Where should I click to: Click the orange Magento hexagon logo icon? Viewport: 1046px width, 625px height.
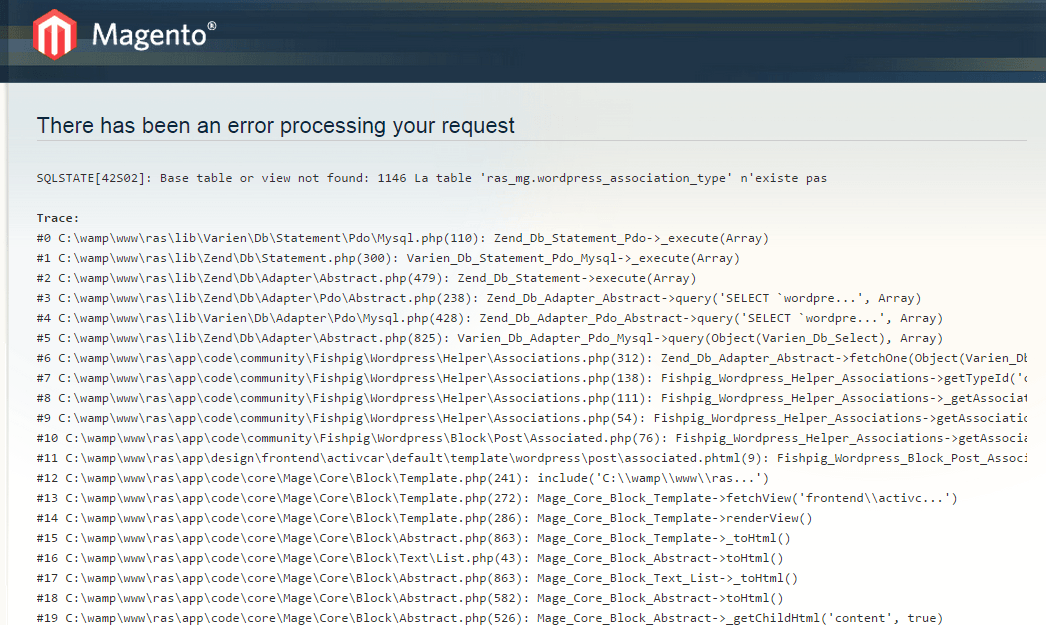tap(55, 35)
